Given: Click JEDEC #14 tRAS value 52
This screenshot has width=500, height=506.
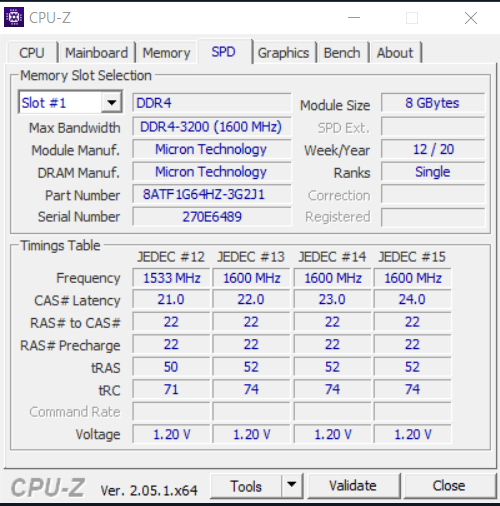Looking at the screenshot, I should pos(332,367).
